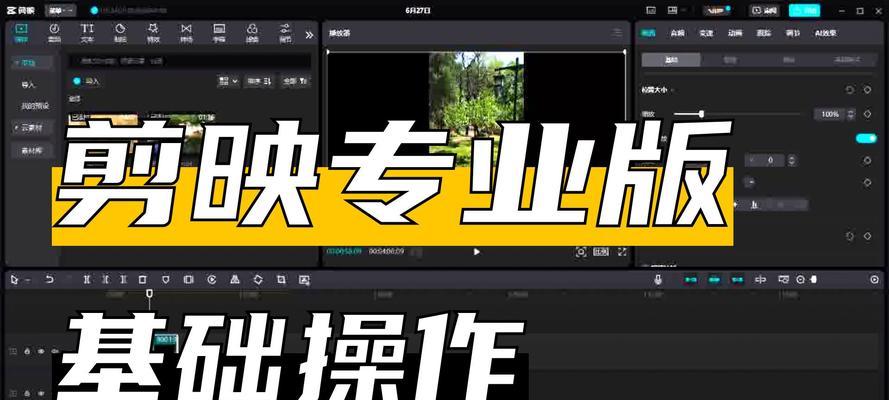Switch to 音频 tab in properties panel
The height and width of the screenshot is (400, 889).
tap(677, 33)
